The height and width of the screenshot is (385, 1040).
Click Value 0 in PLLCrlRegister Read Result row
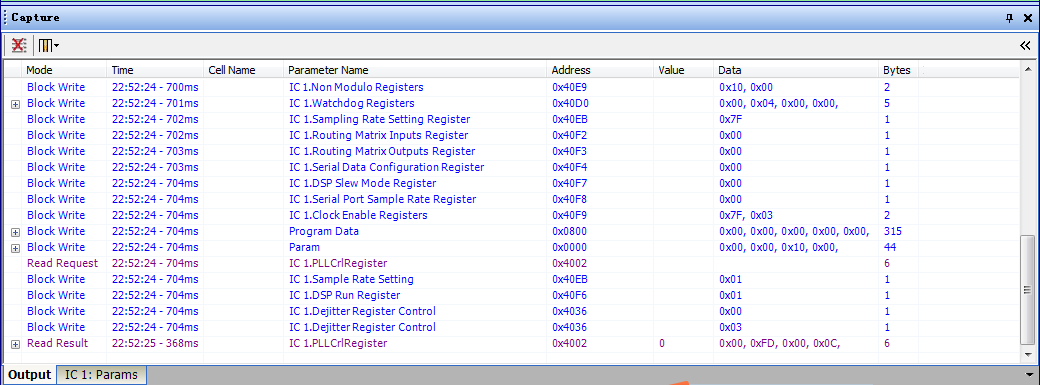(662, 343)
